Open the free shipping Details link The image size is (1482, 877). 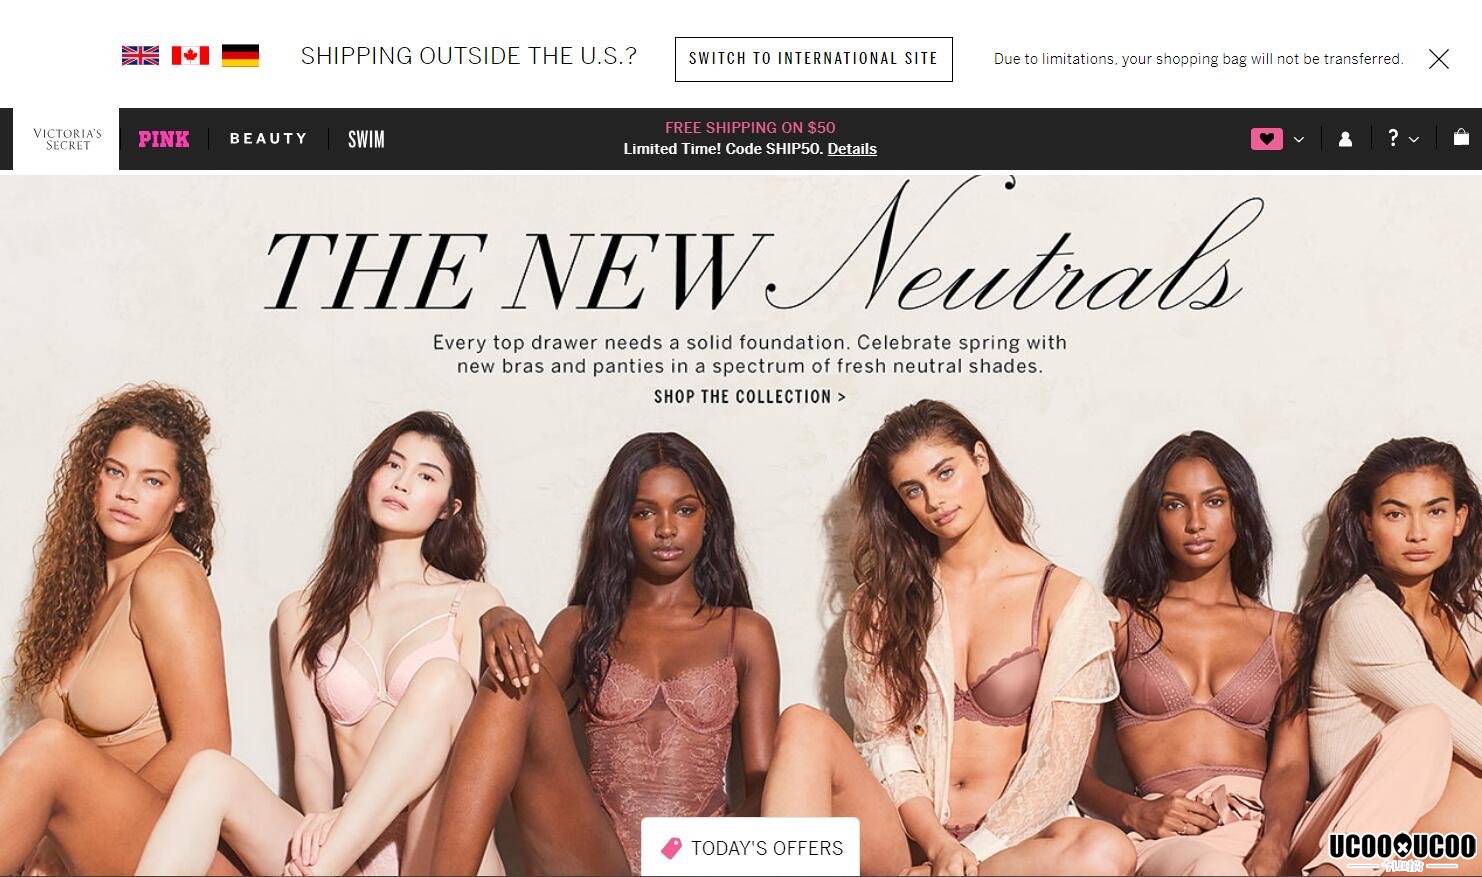point(852,149)
